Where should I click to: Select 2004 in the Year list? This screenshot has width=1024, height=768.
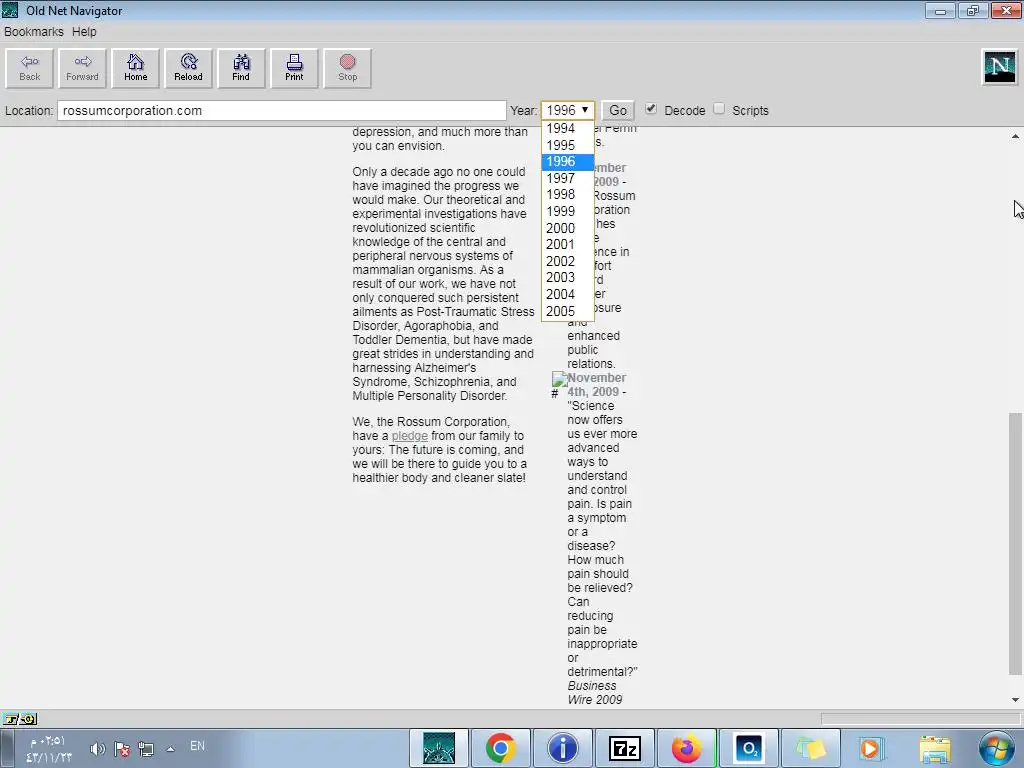568,295
